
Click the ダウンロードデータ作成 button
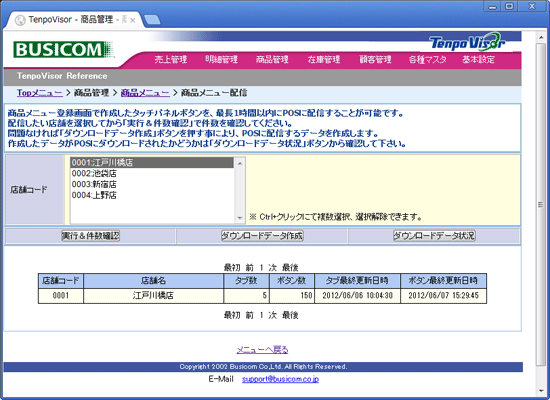(x=262, y=235)
